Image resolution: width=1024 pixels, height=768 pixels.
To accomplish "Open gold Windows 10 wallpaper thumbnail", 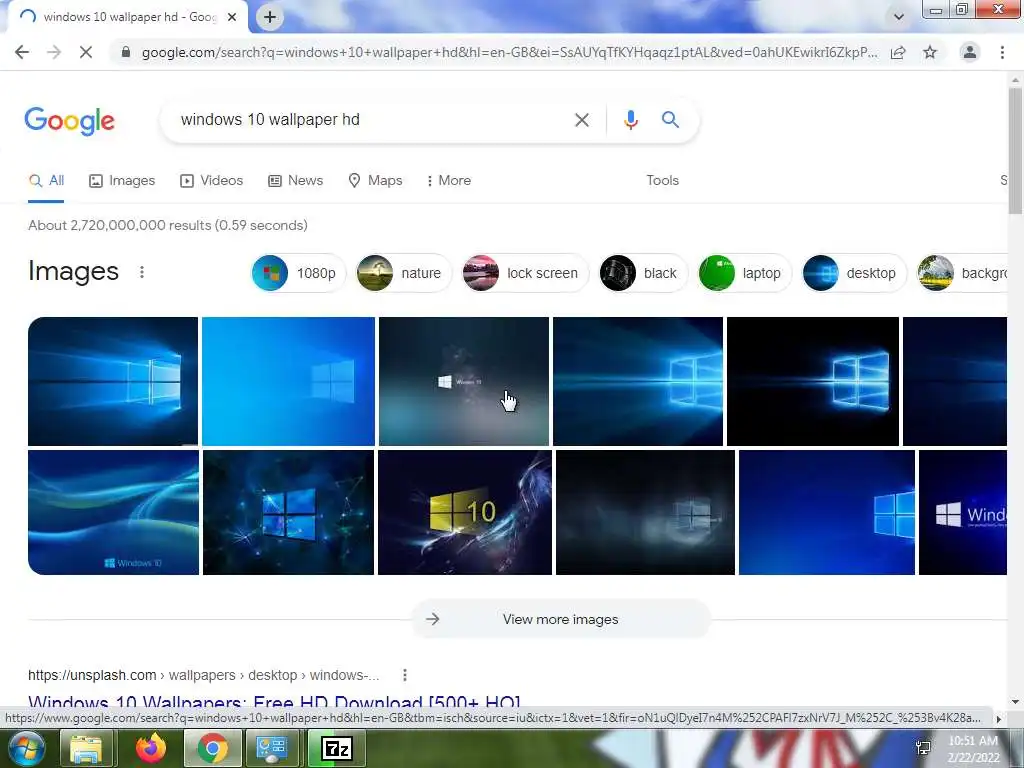I will [x=464, y=513].
